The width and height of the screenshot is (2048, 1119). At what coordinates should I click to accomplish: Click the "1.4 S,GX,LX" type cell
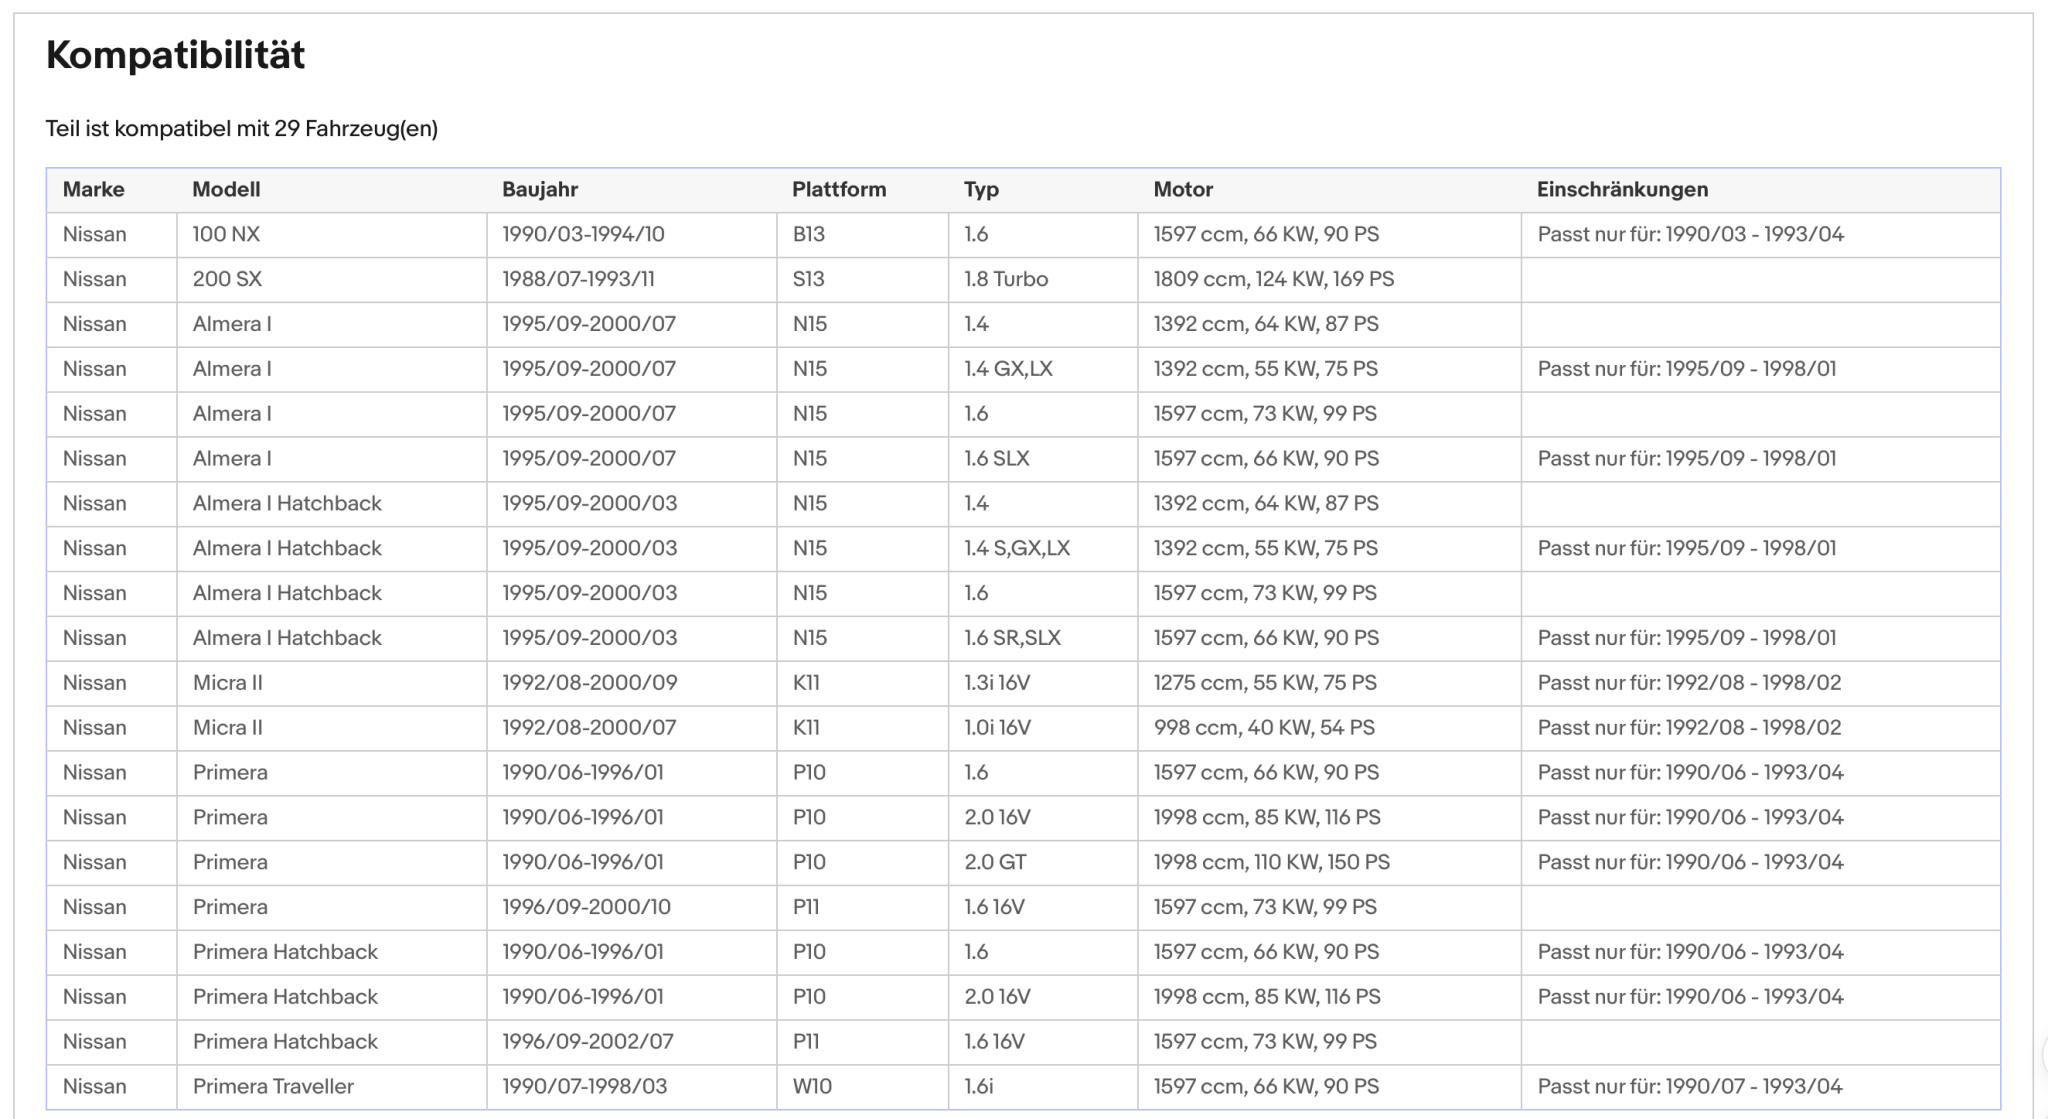point(1017,549)
